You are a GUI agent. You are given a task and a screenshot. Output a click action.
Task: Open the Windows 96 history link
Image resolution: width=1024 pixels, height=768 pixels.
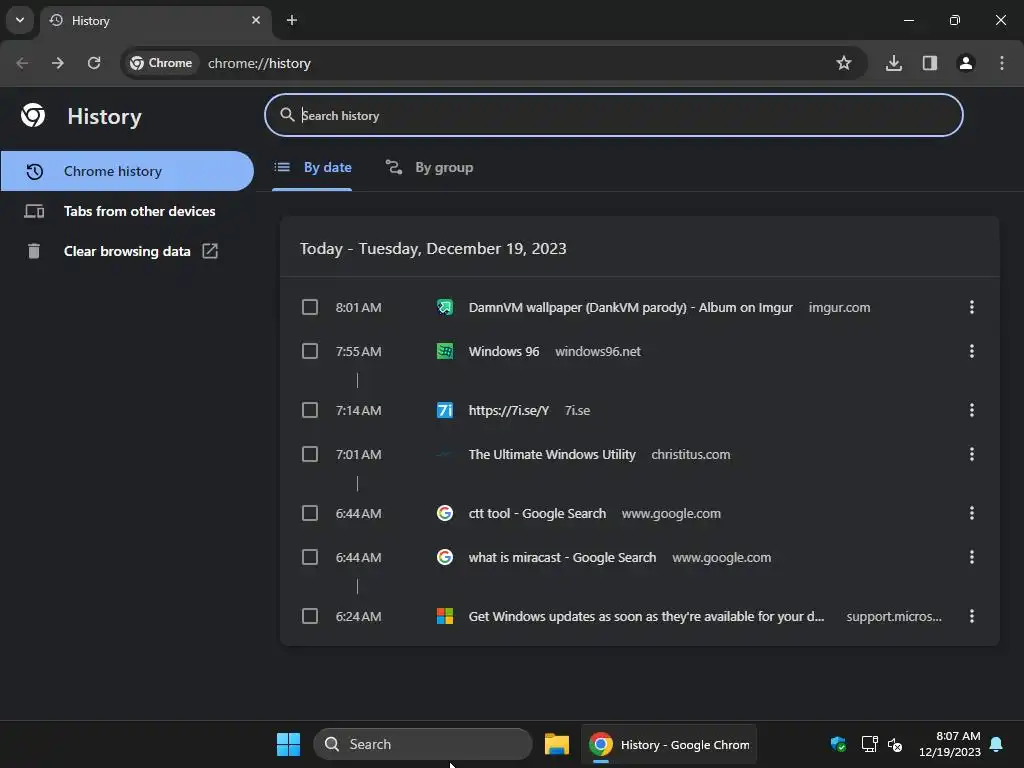(504, 351)
